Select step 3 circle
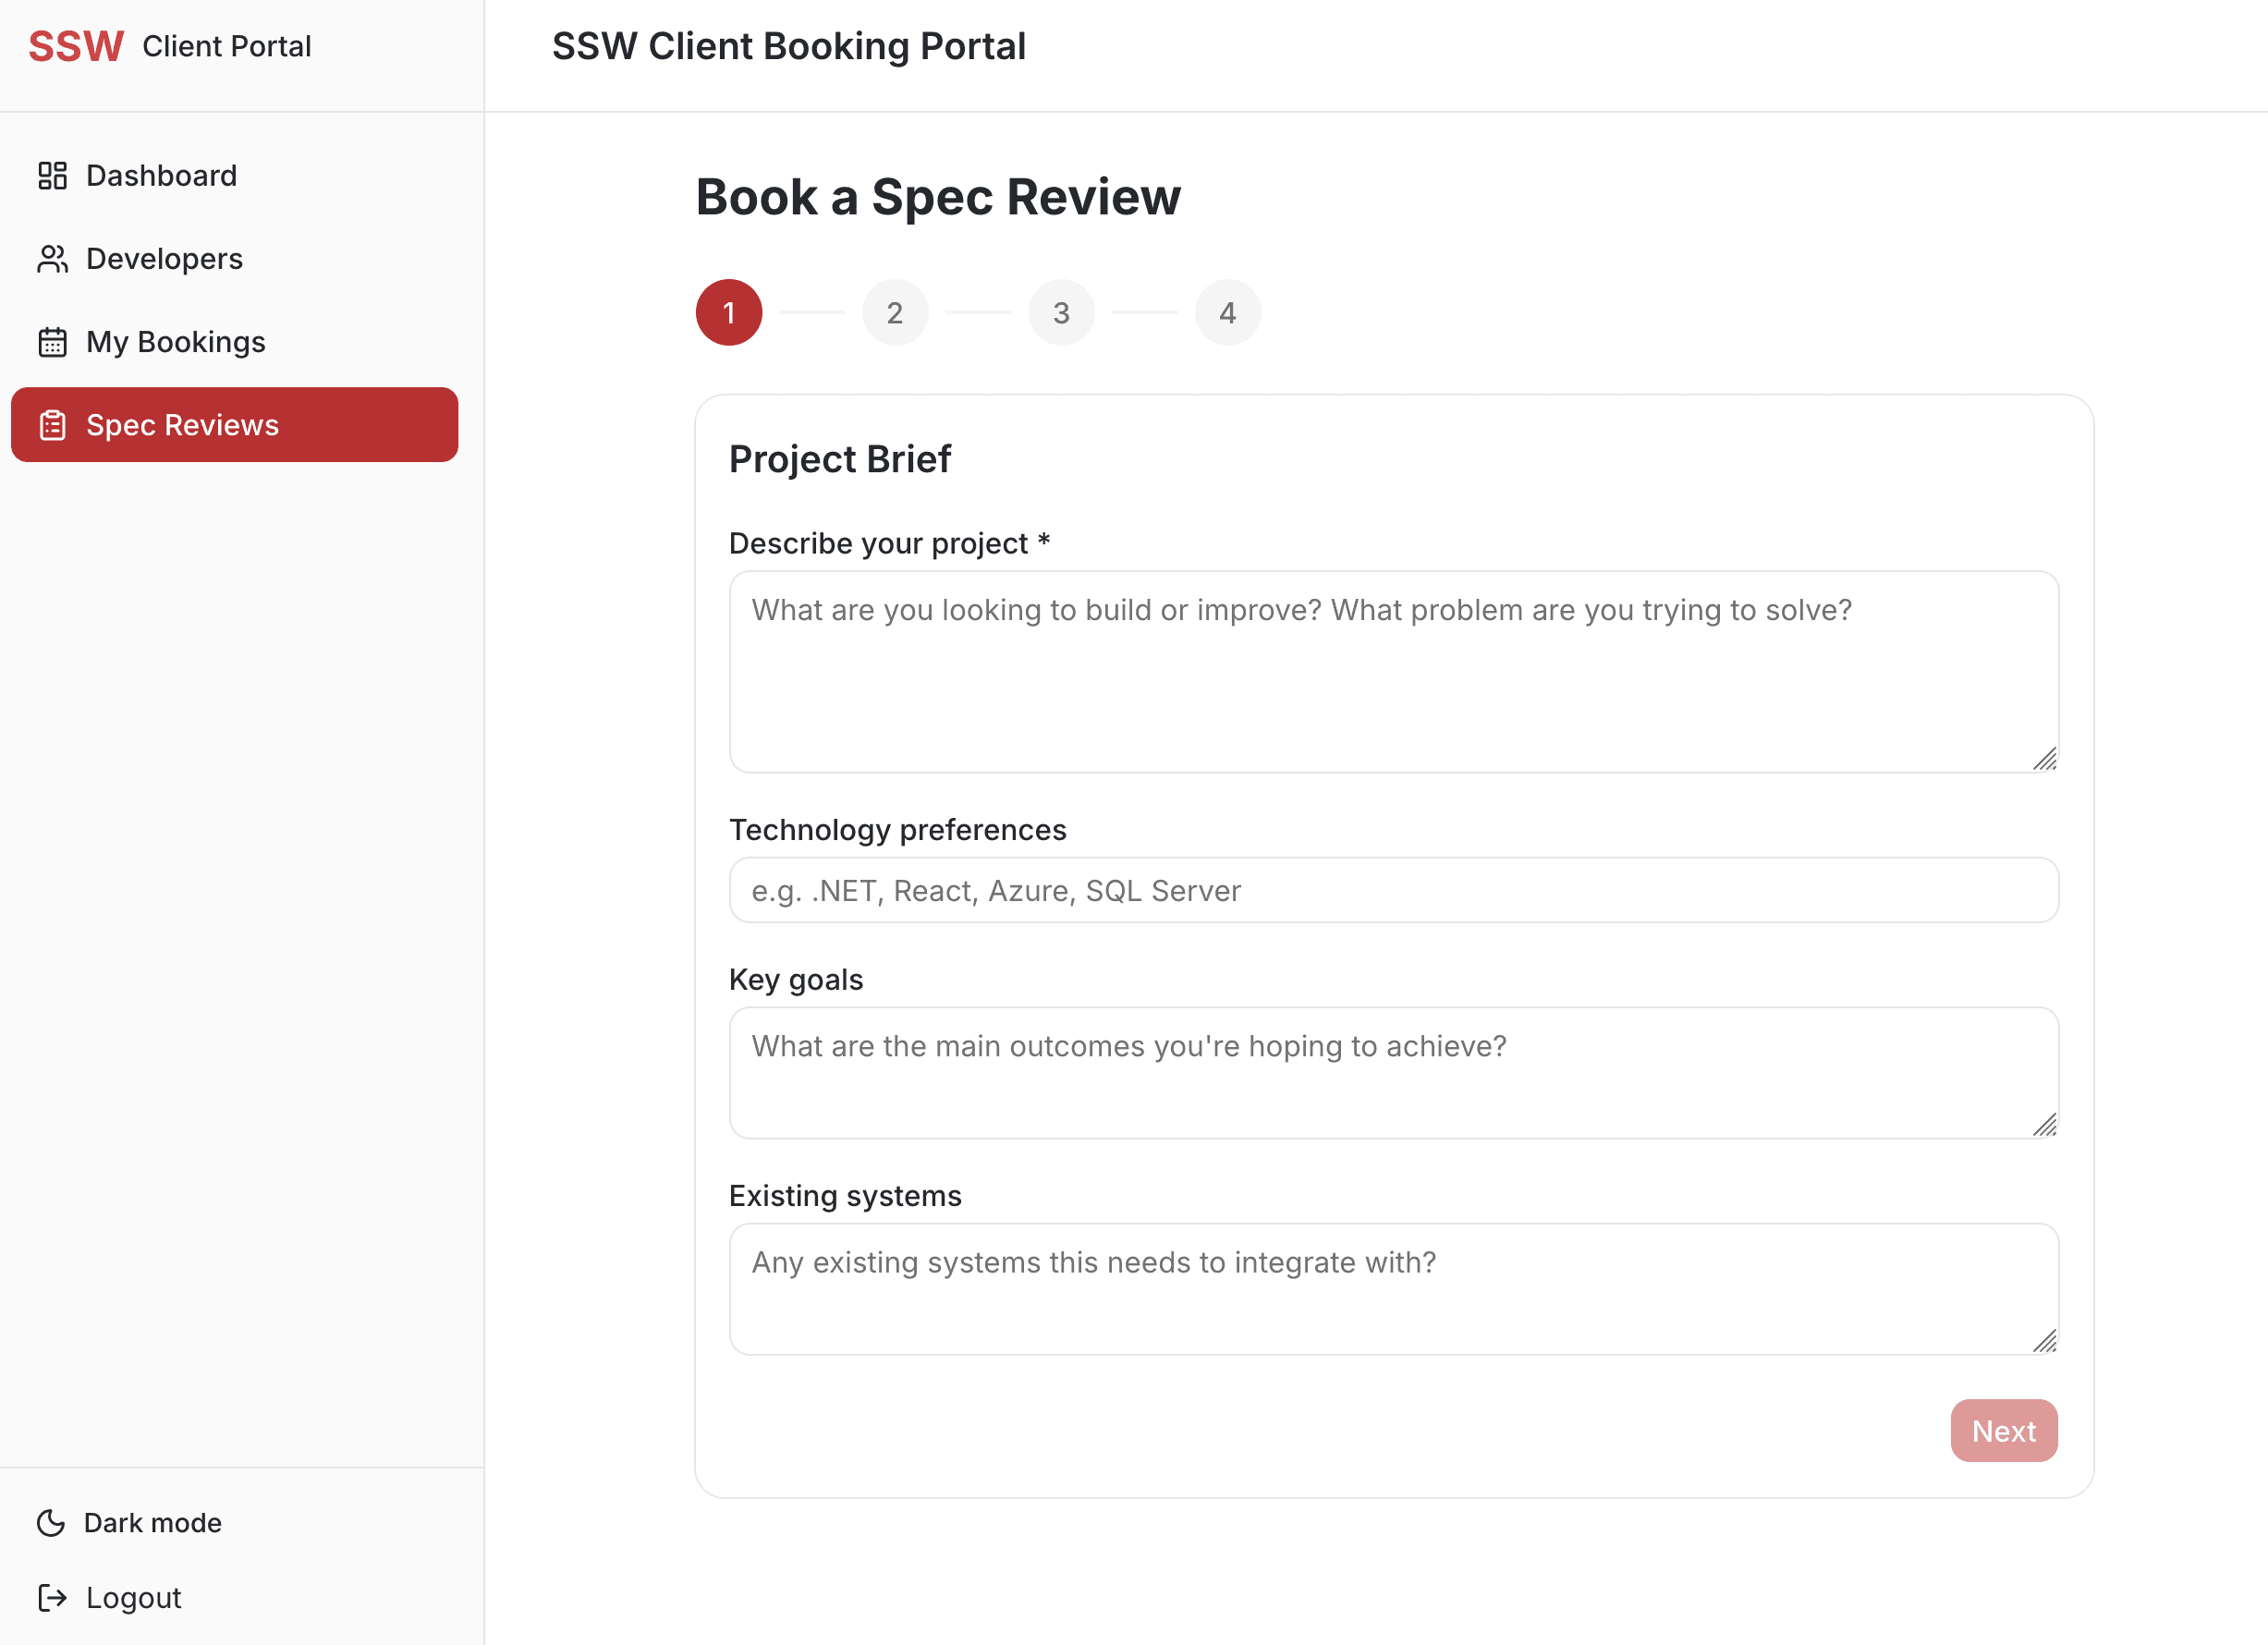Image resolution: width=2268 pixels, height=1645 pixels. click(x=1061, y=312)
